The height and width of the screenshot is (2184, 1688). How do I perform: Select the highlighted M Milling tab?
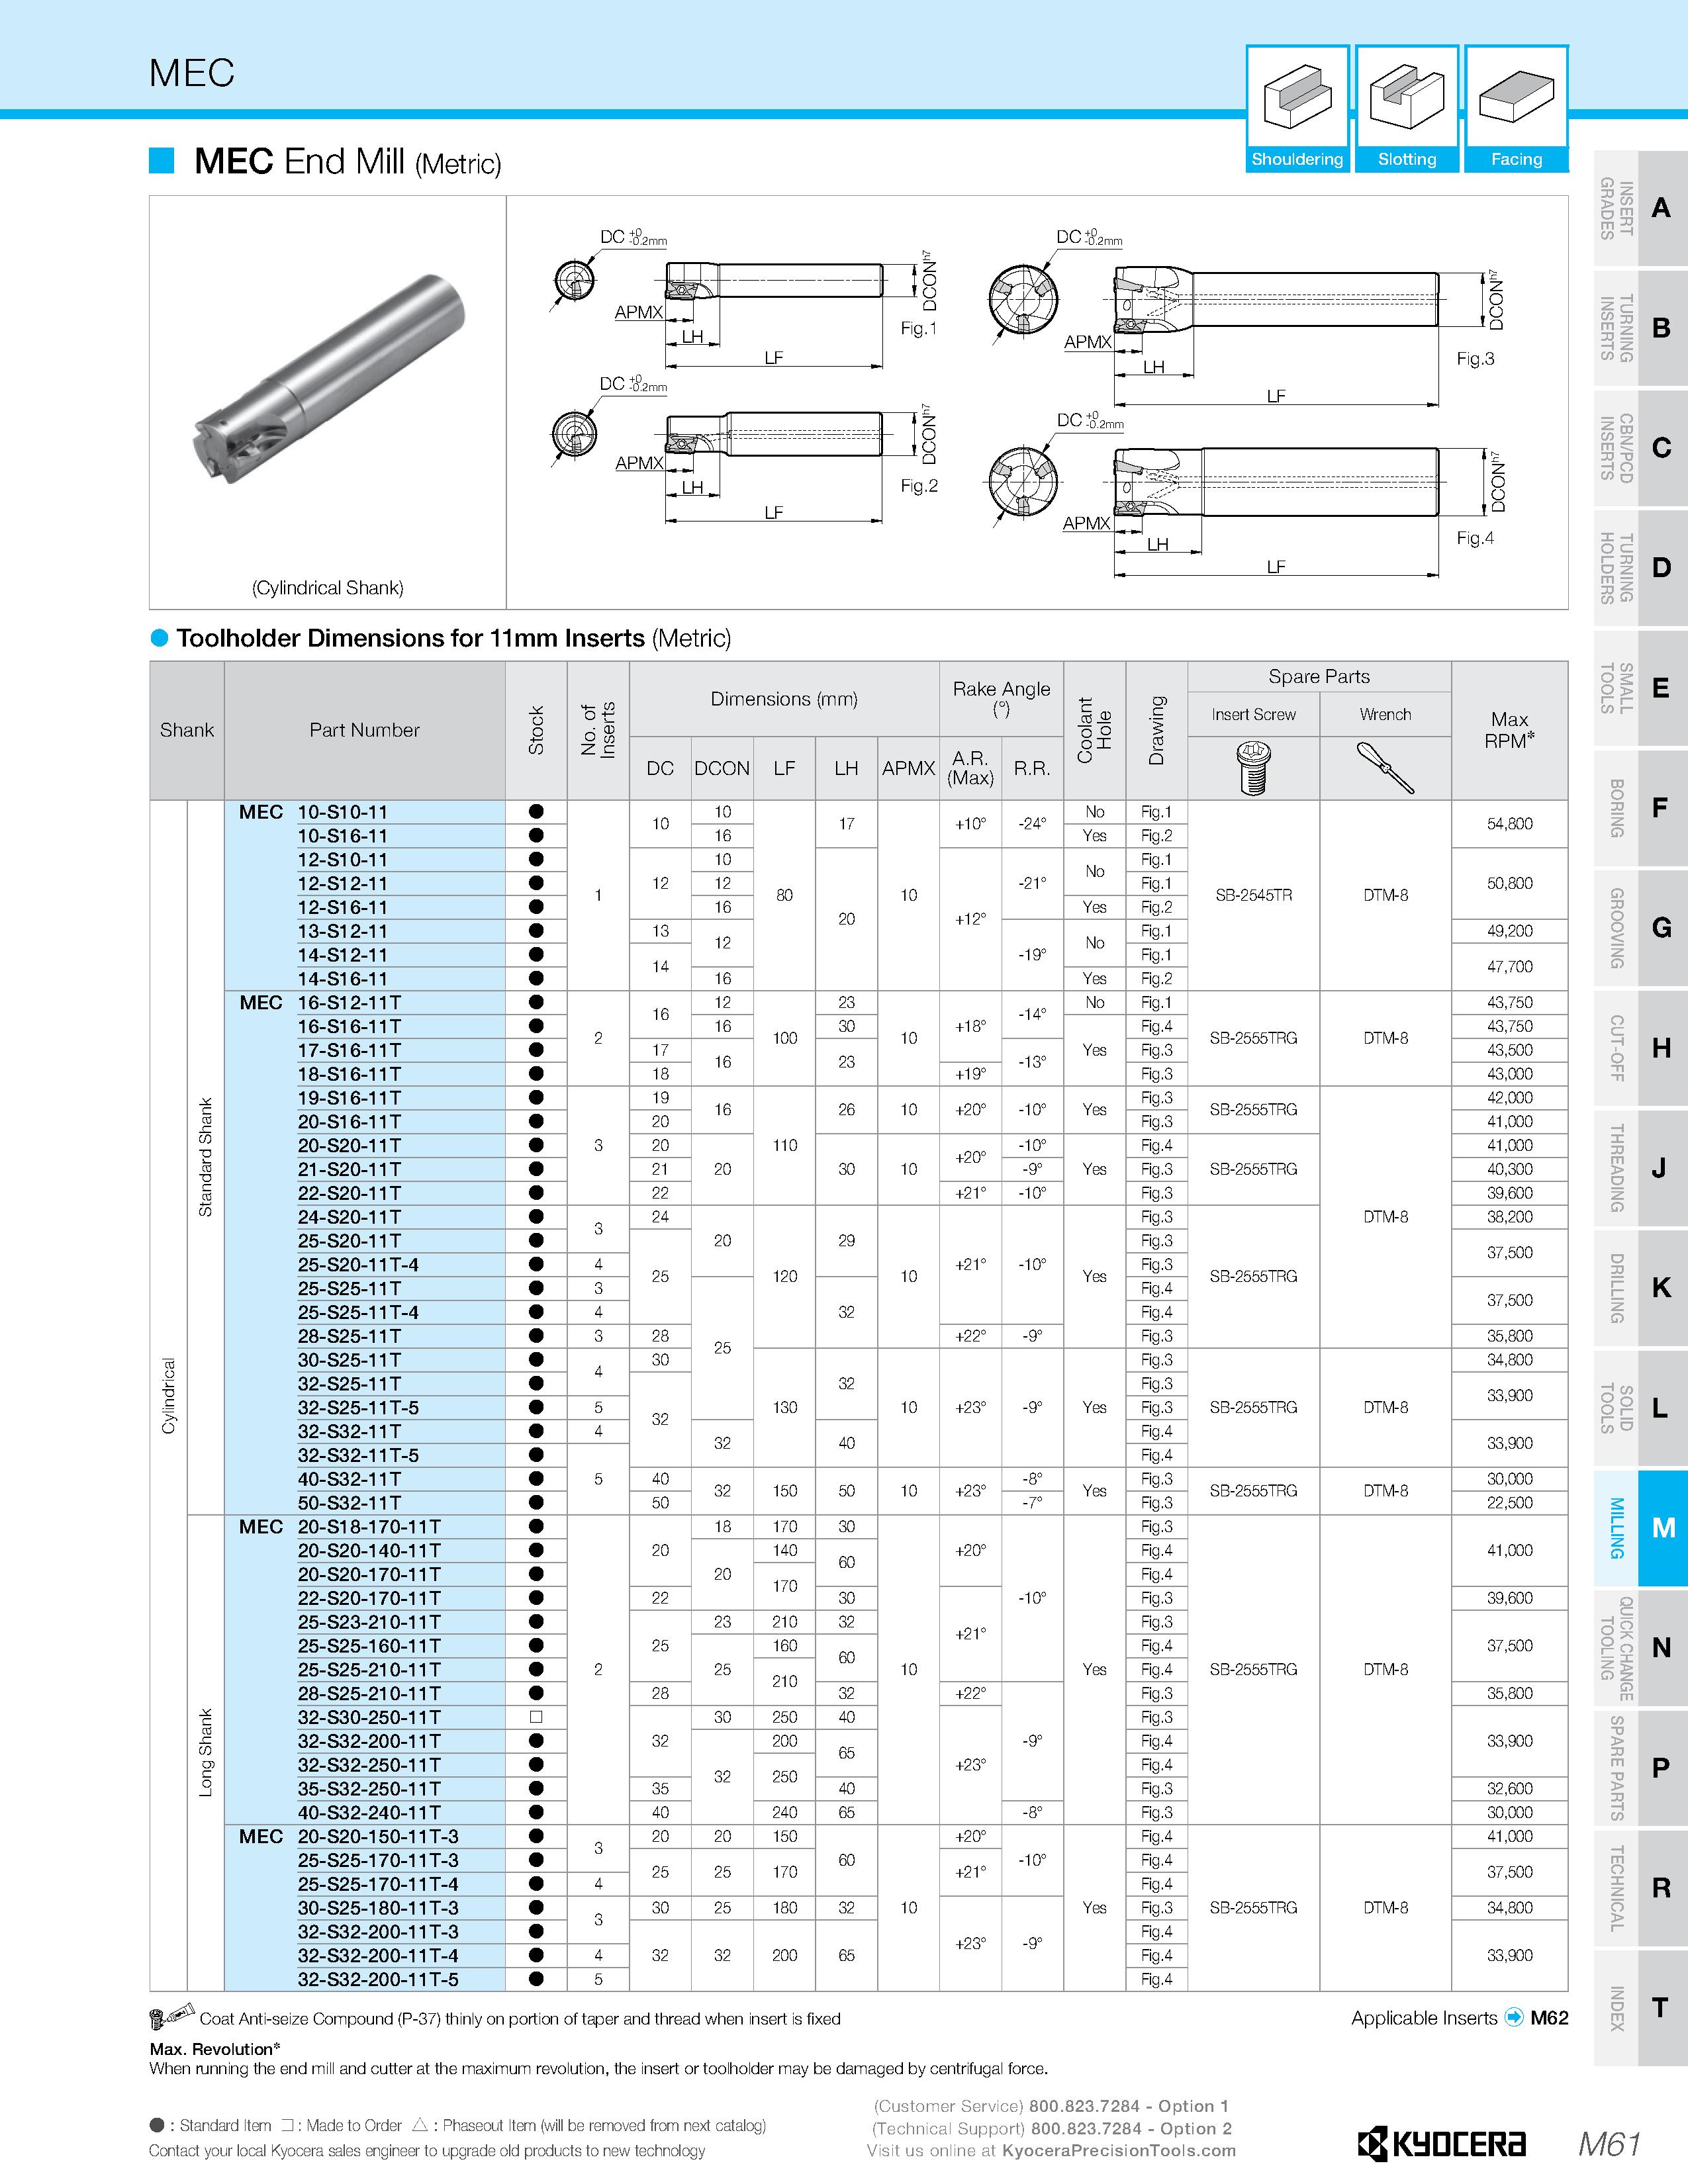pyautogui.click(x=1640, y=1528)
